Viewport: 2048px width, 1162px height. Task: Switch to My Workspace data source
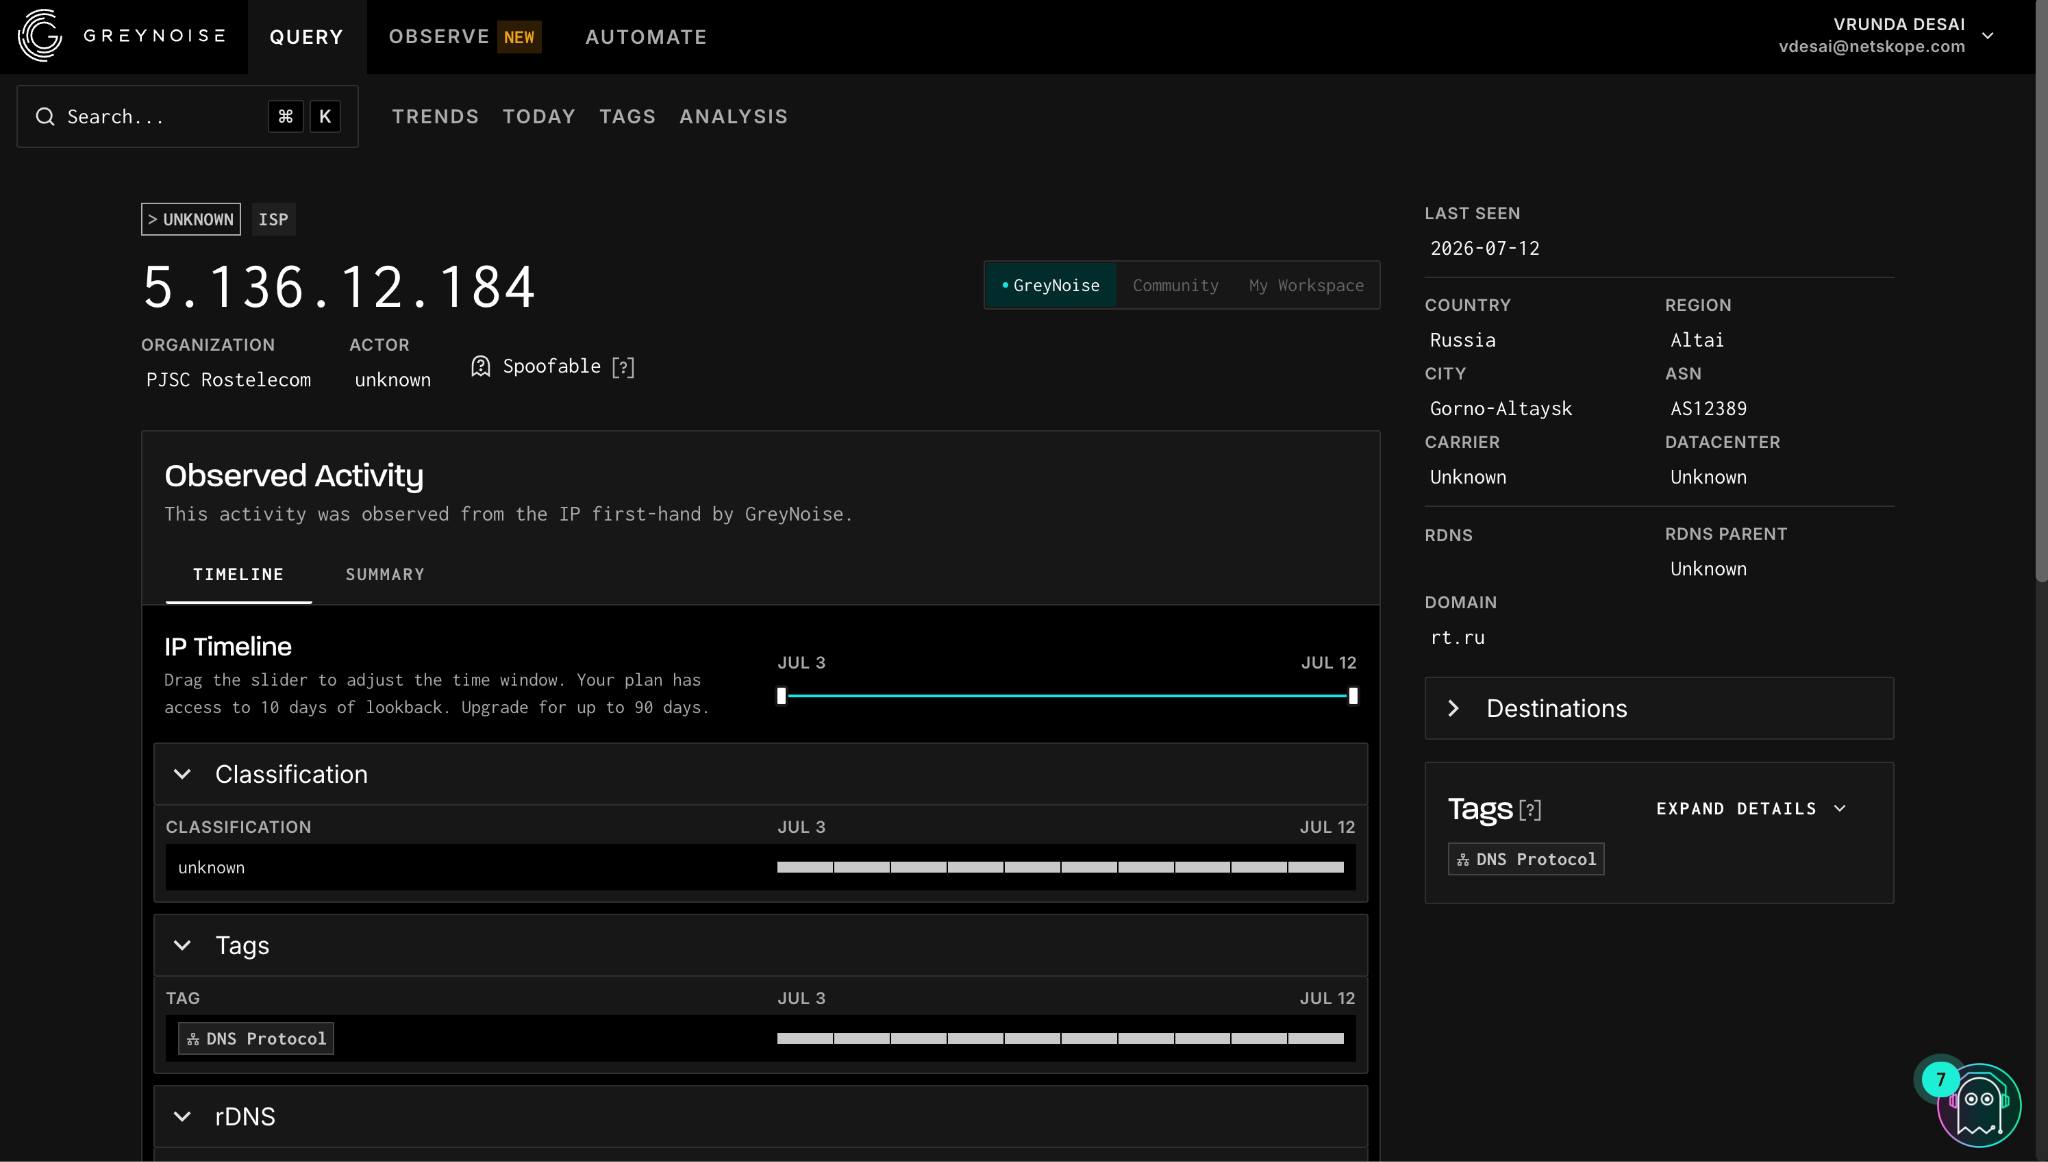pyautogui.click(x=1306, y=286)
